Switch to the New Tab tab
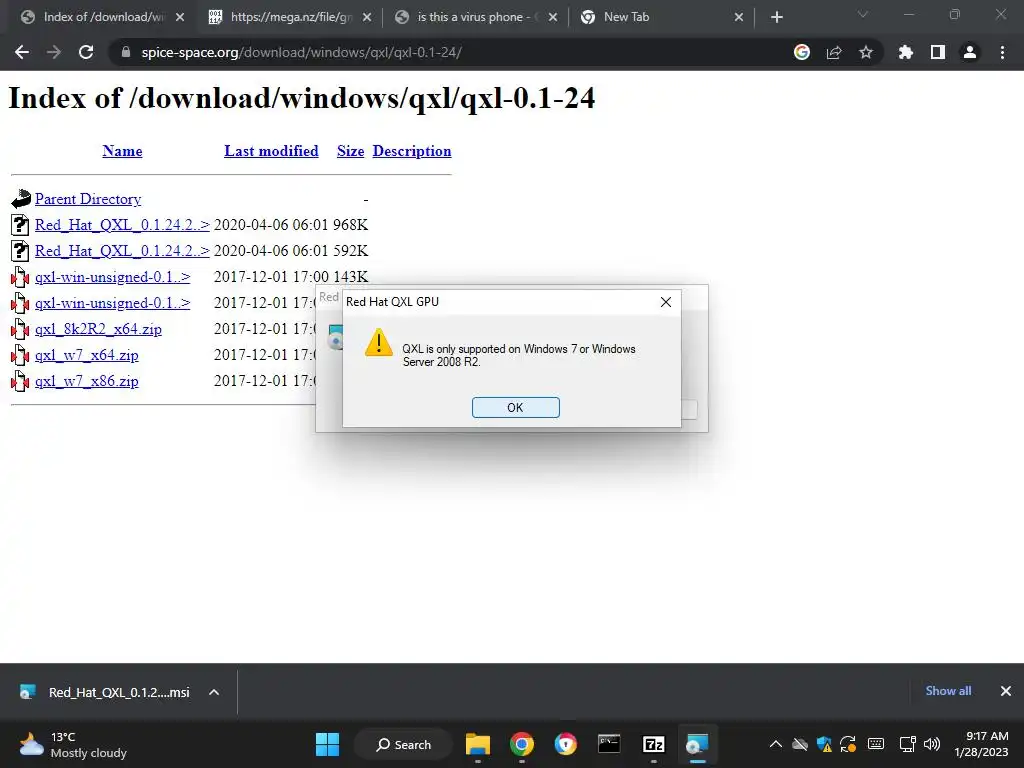Screen dimensions: 1024x768 tap(660, 17)
